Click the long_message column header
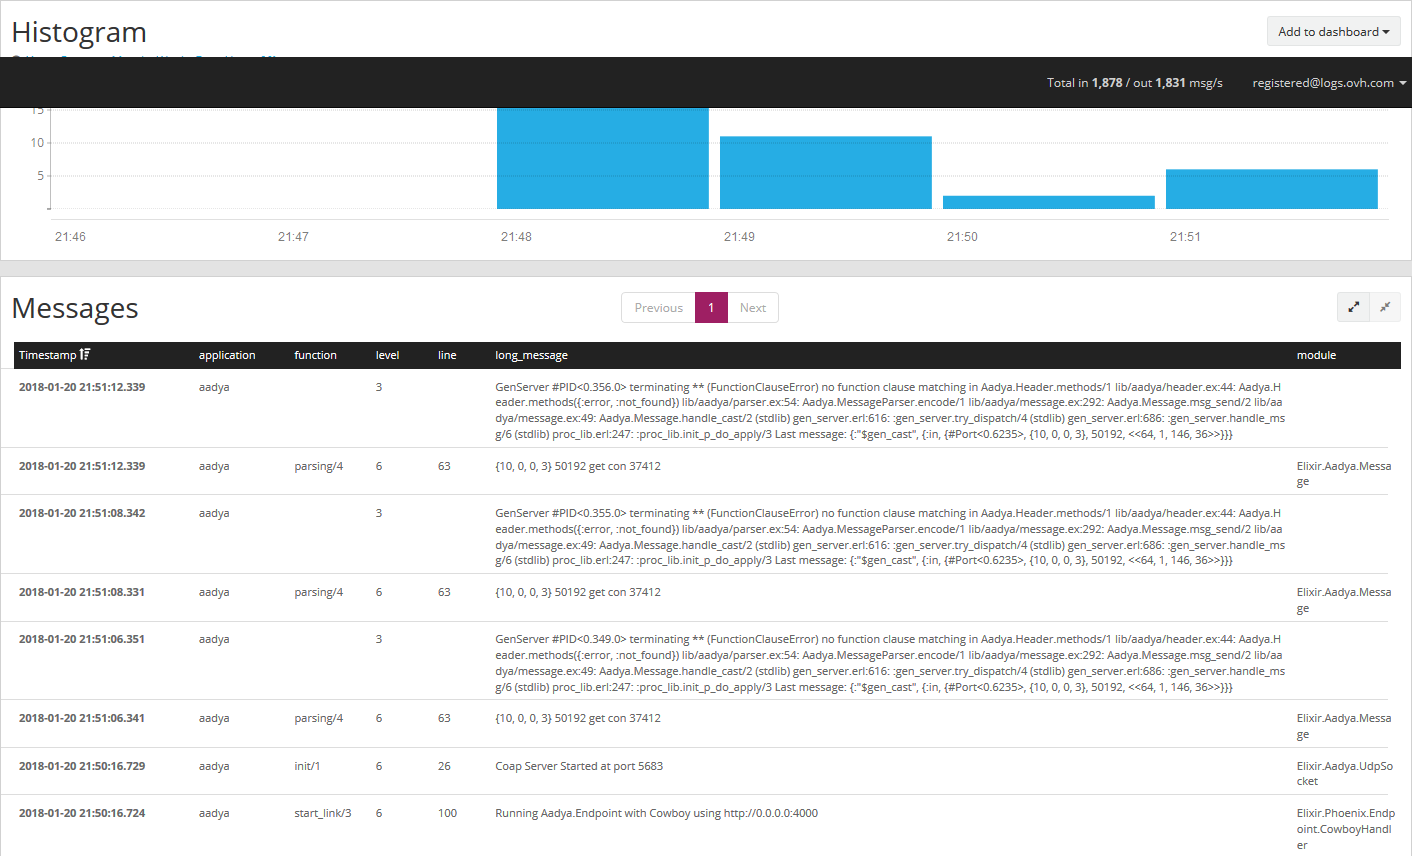Image resolution: width=1412 pixels, height=856 pixels. 531,355
